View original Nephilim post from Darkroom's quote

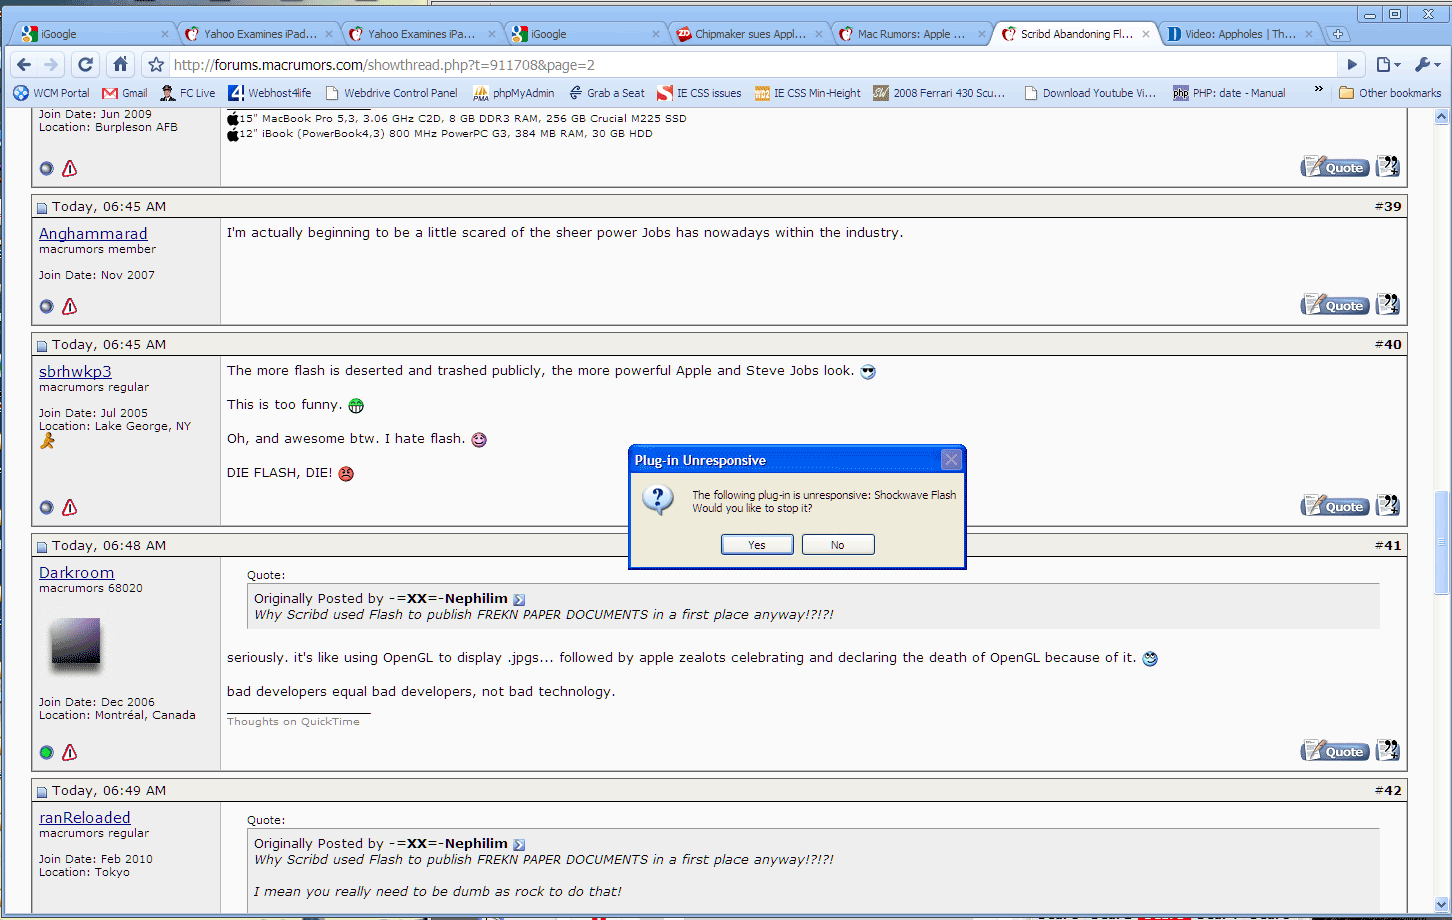click(519, 599)
